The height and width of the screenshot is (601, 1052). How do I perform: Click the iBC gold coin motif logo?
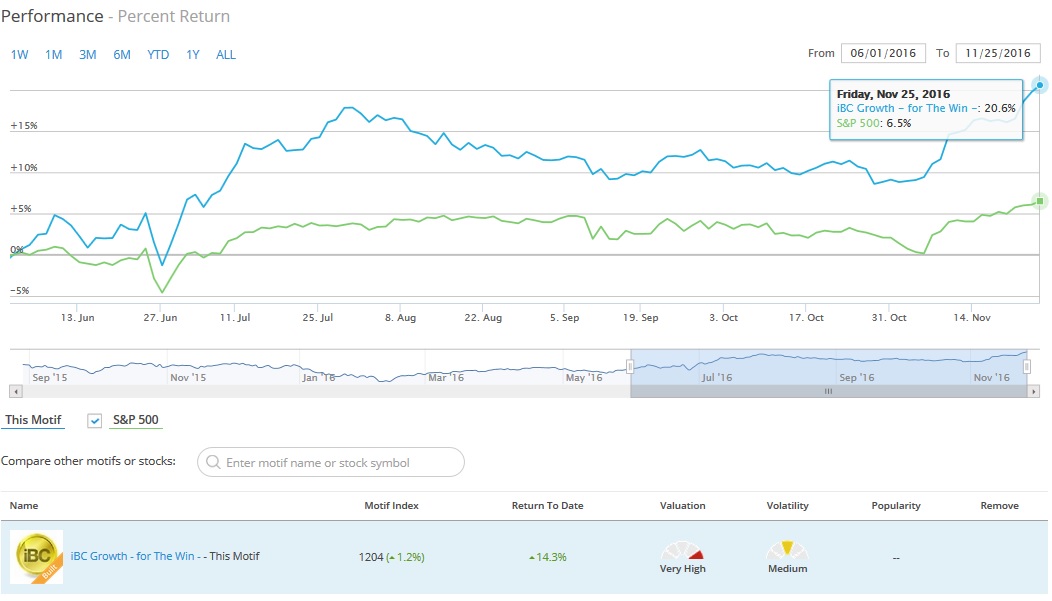point(37,557)
